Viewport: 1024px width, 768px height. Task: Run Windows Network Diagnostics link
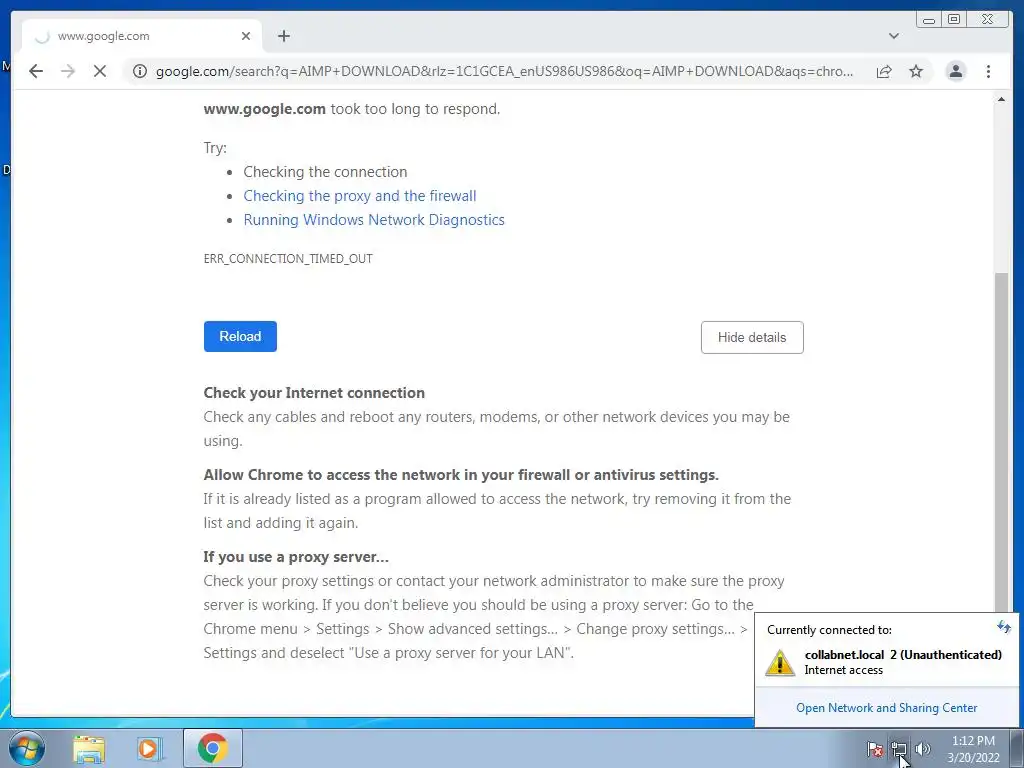374,220
